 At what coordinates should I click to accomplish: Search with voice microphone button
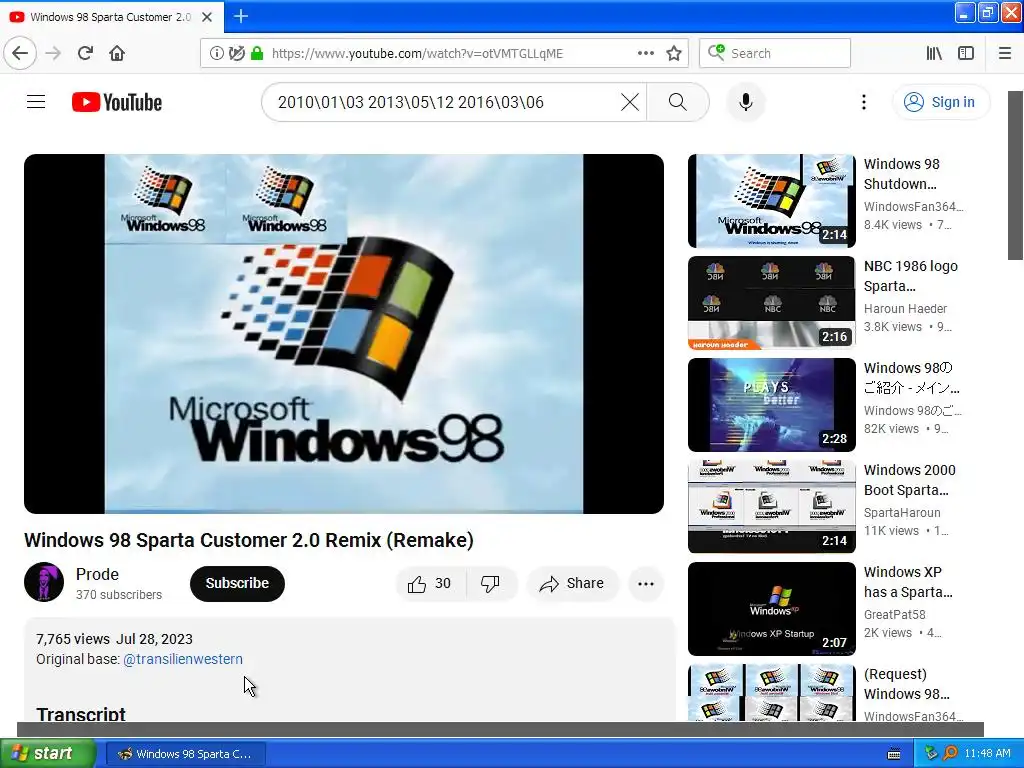point(746,102)
